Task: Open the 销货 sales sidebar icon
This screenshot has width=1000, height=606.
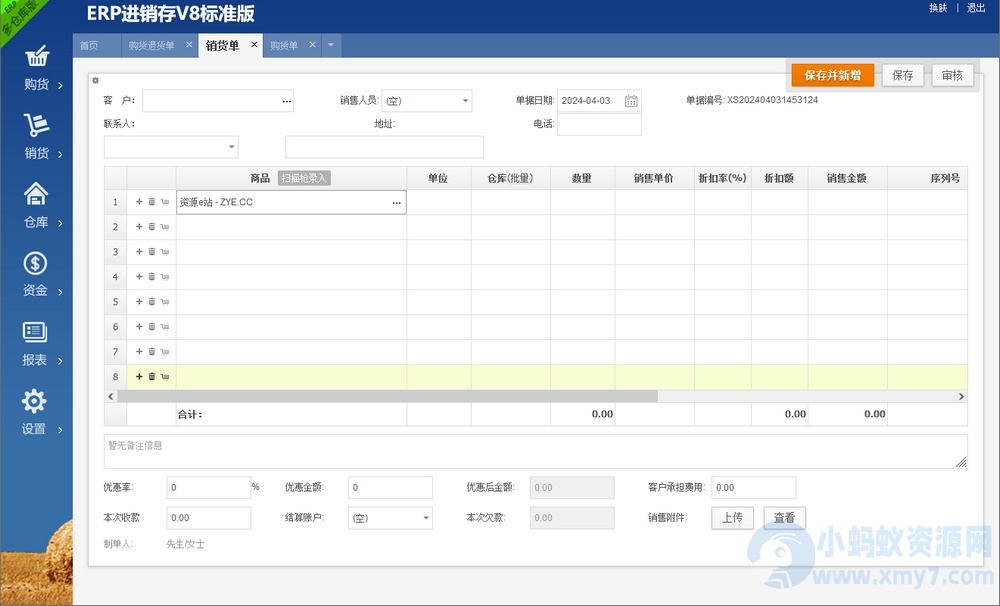Action: 36,125
